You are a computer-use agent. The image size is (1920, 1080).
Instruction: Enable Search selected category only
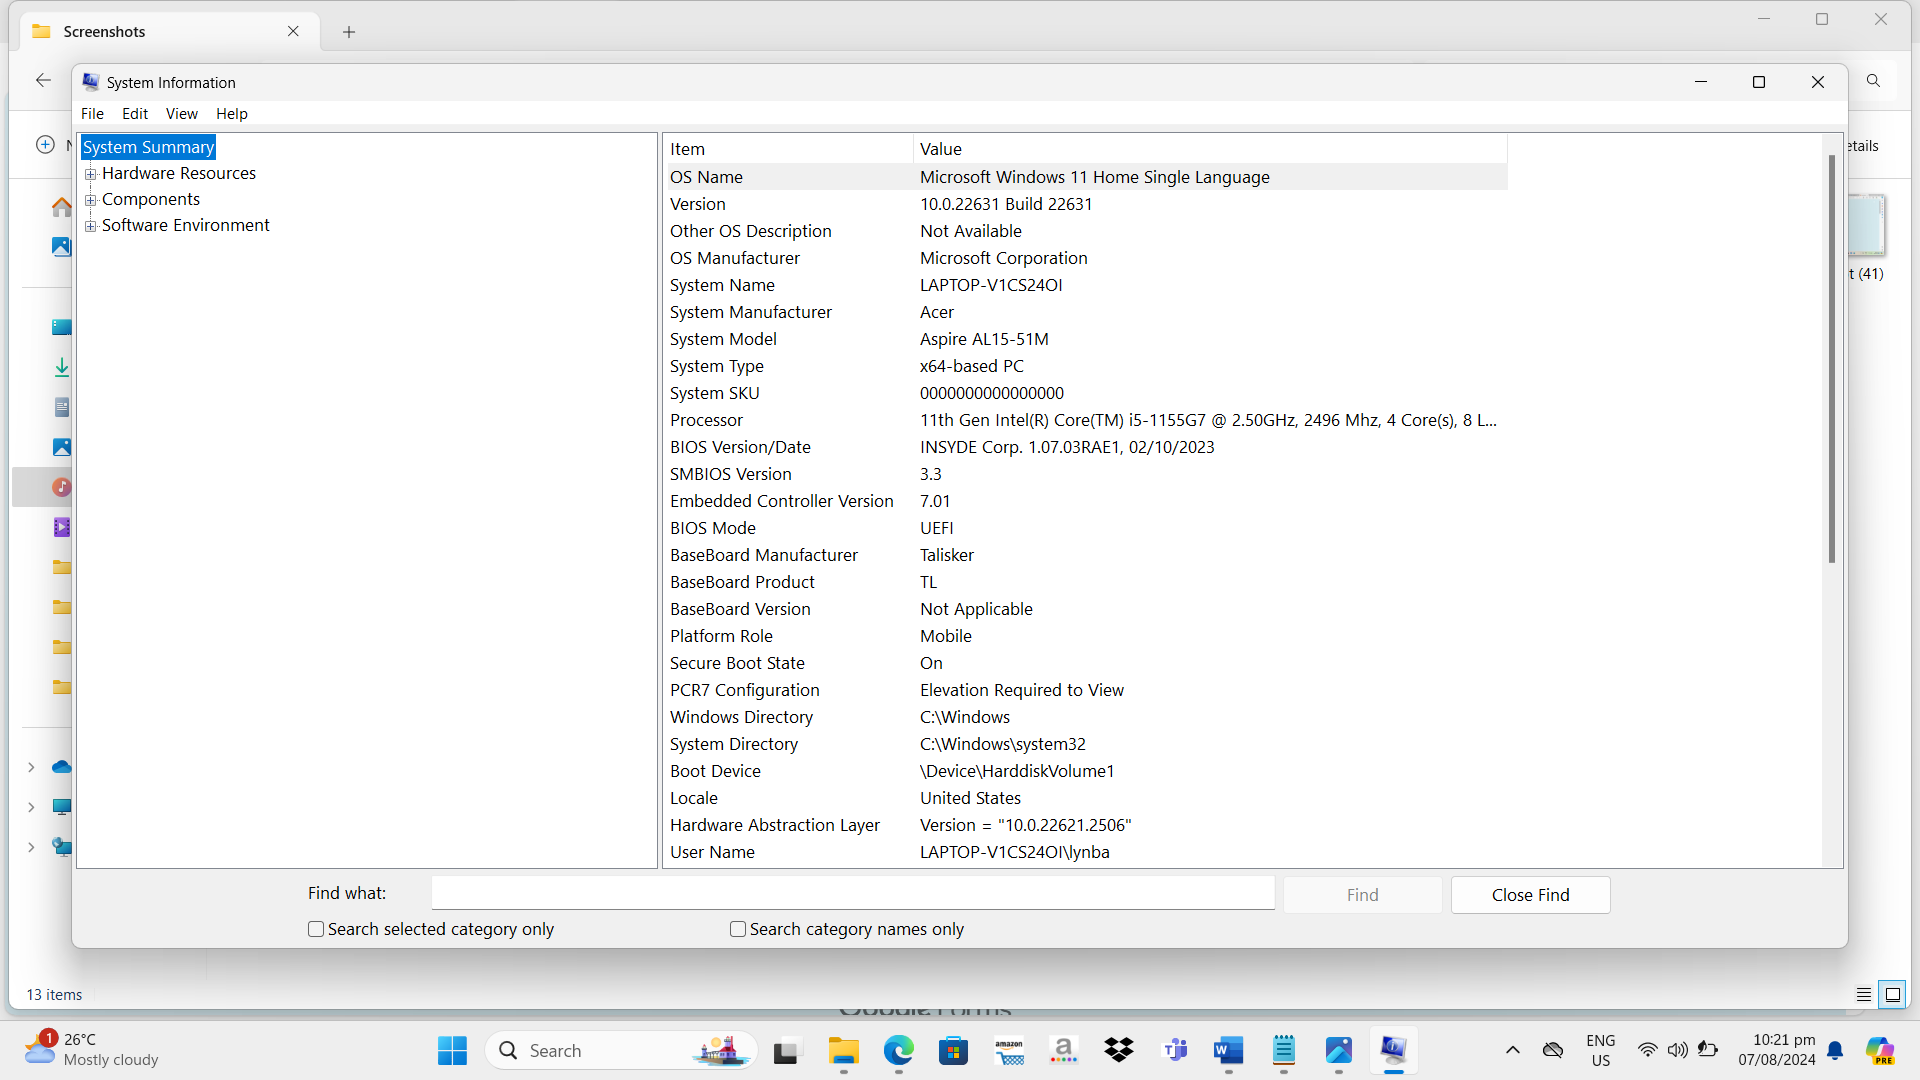(316, 929)
